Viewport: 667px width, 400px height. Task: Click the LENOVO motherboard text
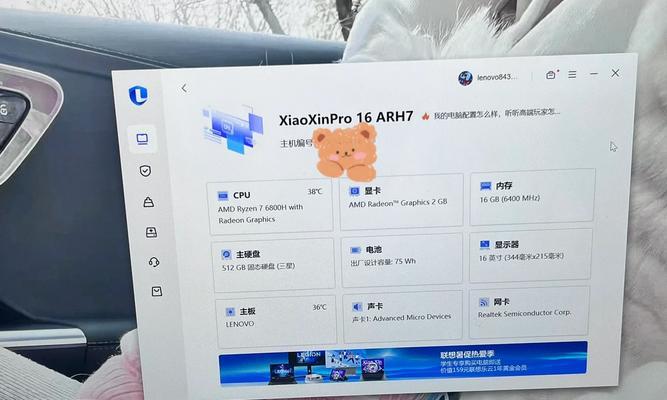[239, 324]
